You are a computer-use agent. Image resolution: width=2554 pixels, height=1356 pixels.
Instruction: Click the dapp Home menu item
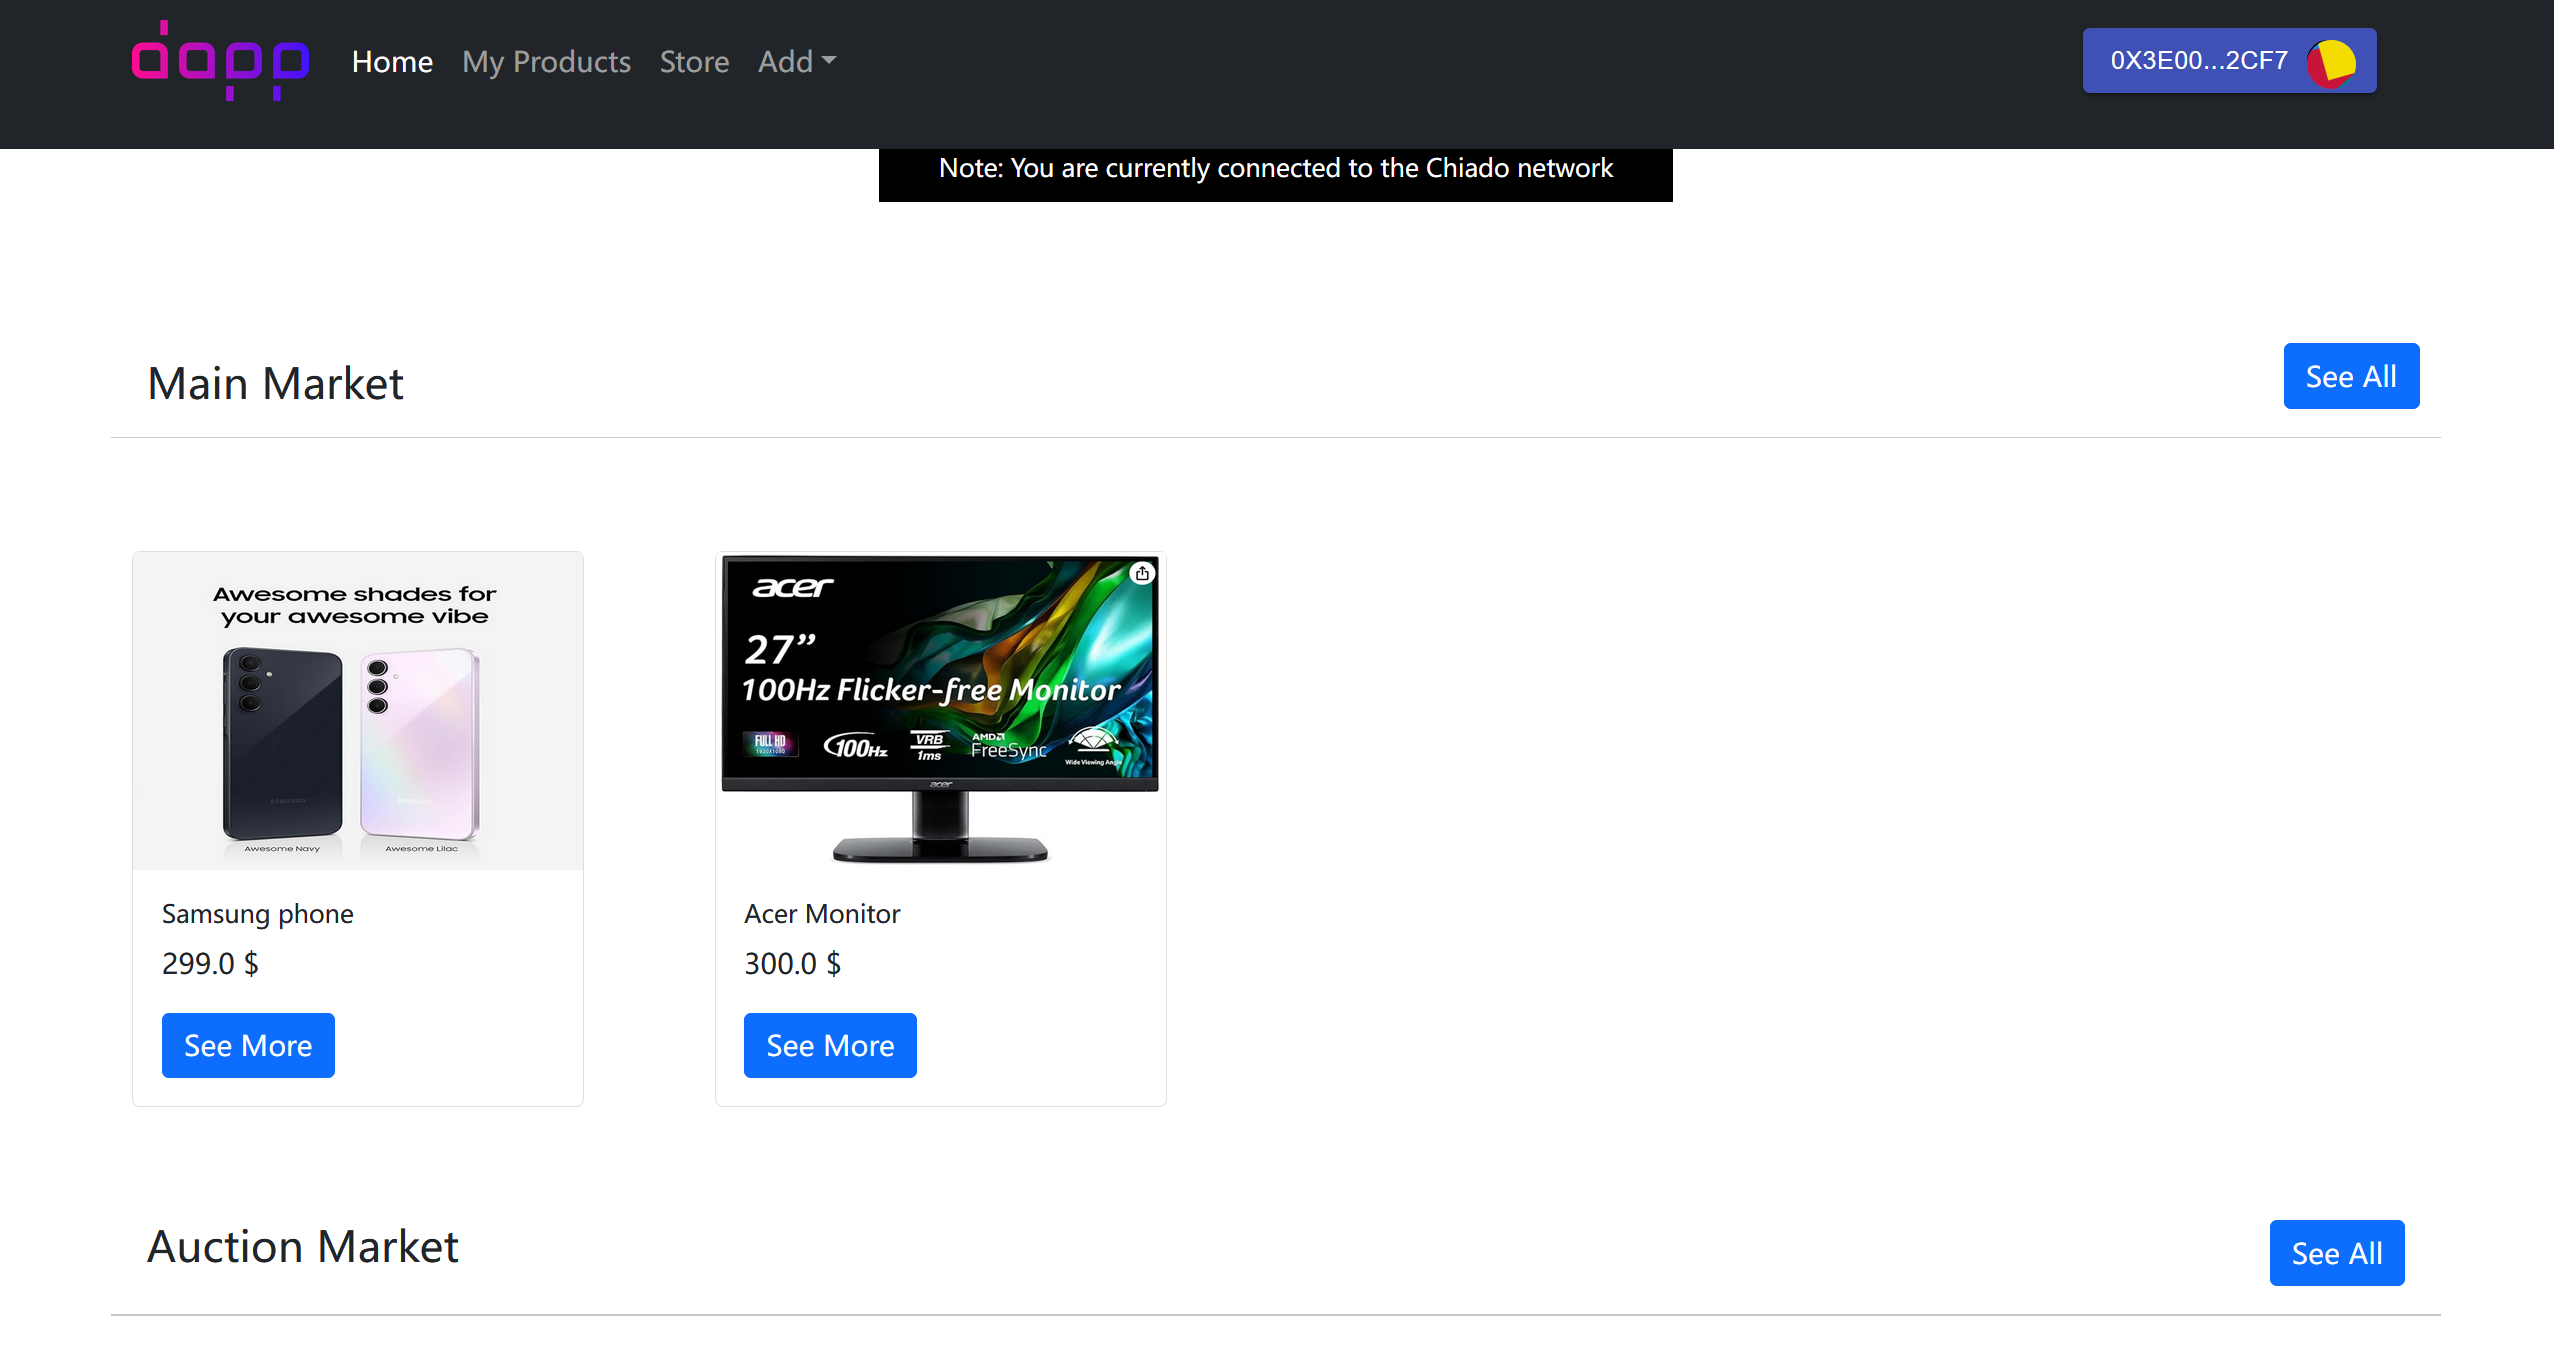[390, 61]
